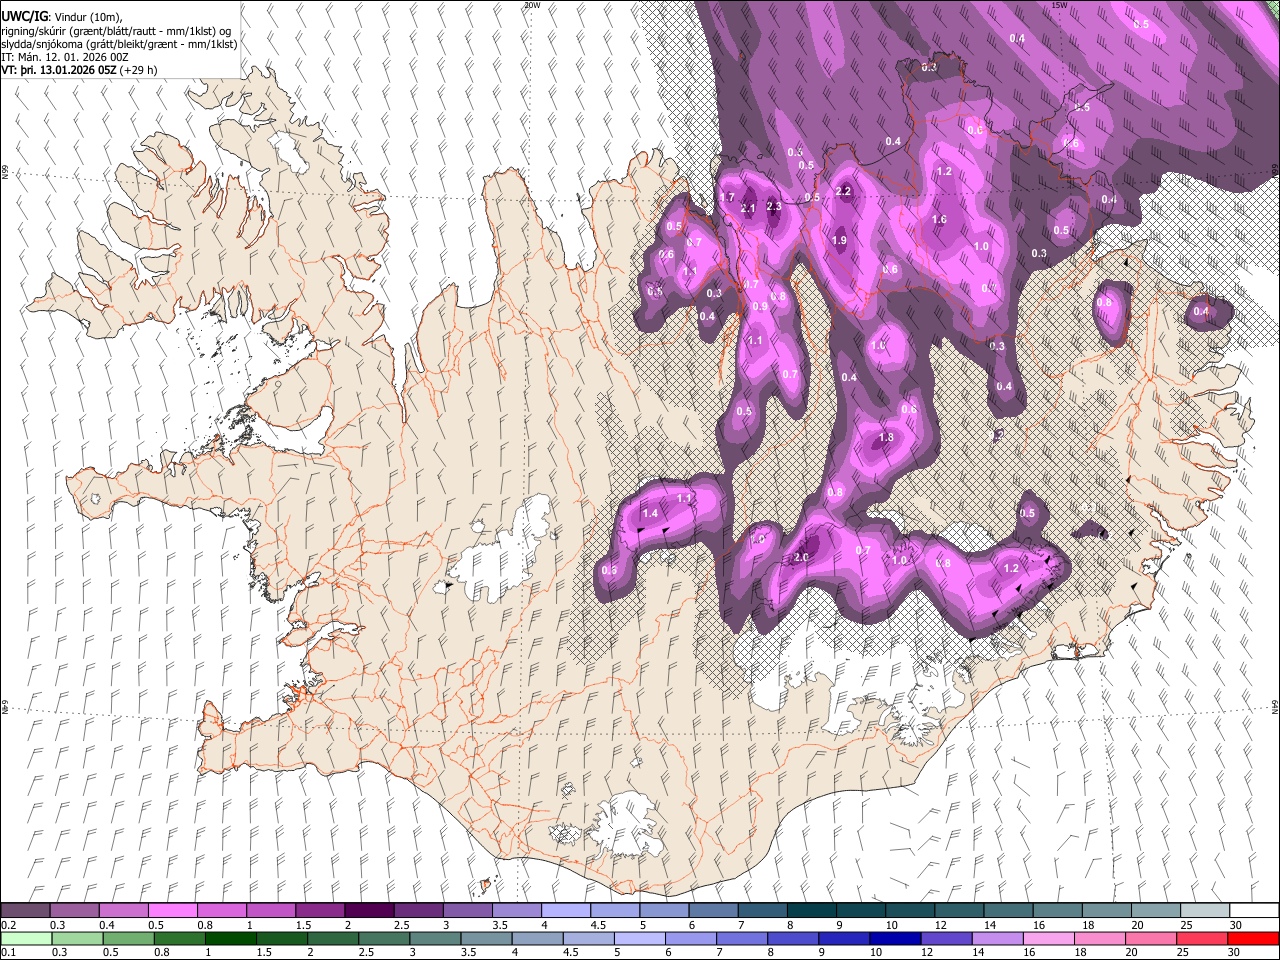Screen dimensions: 1280x960
Task: Click the 'rigning/skúrir' legend description line
Action: click(x=117, y=30)
